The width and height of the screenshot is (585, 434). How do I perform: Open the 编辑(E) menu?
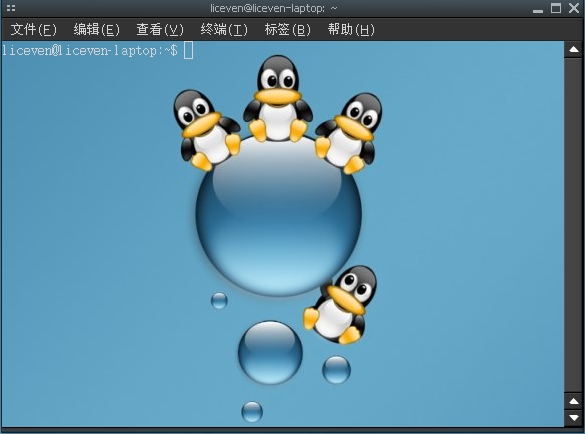[x=97, y=29]
